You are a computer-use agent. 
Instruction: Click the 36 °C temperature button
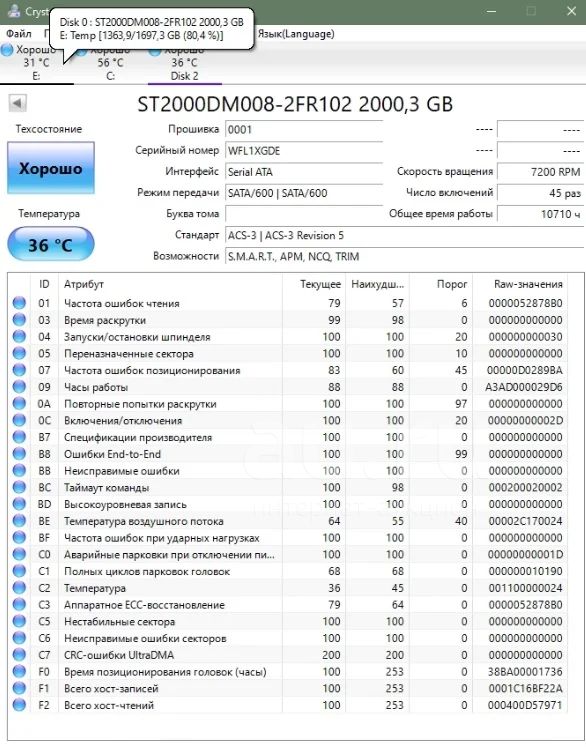51,244
